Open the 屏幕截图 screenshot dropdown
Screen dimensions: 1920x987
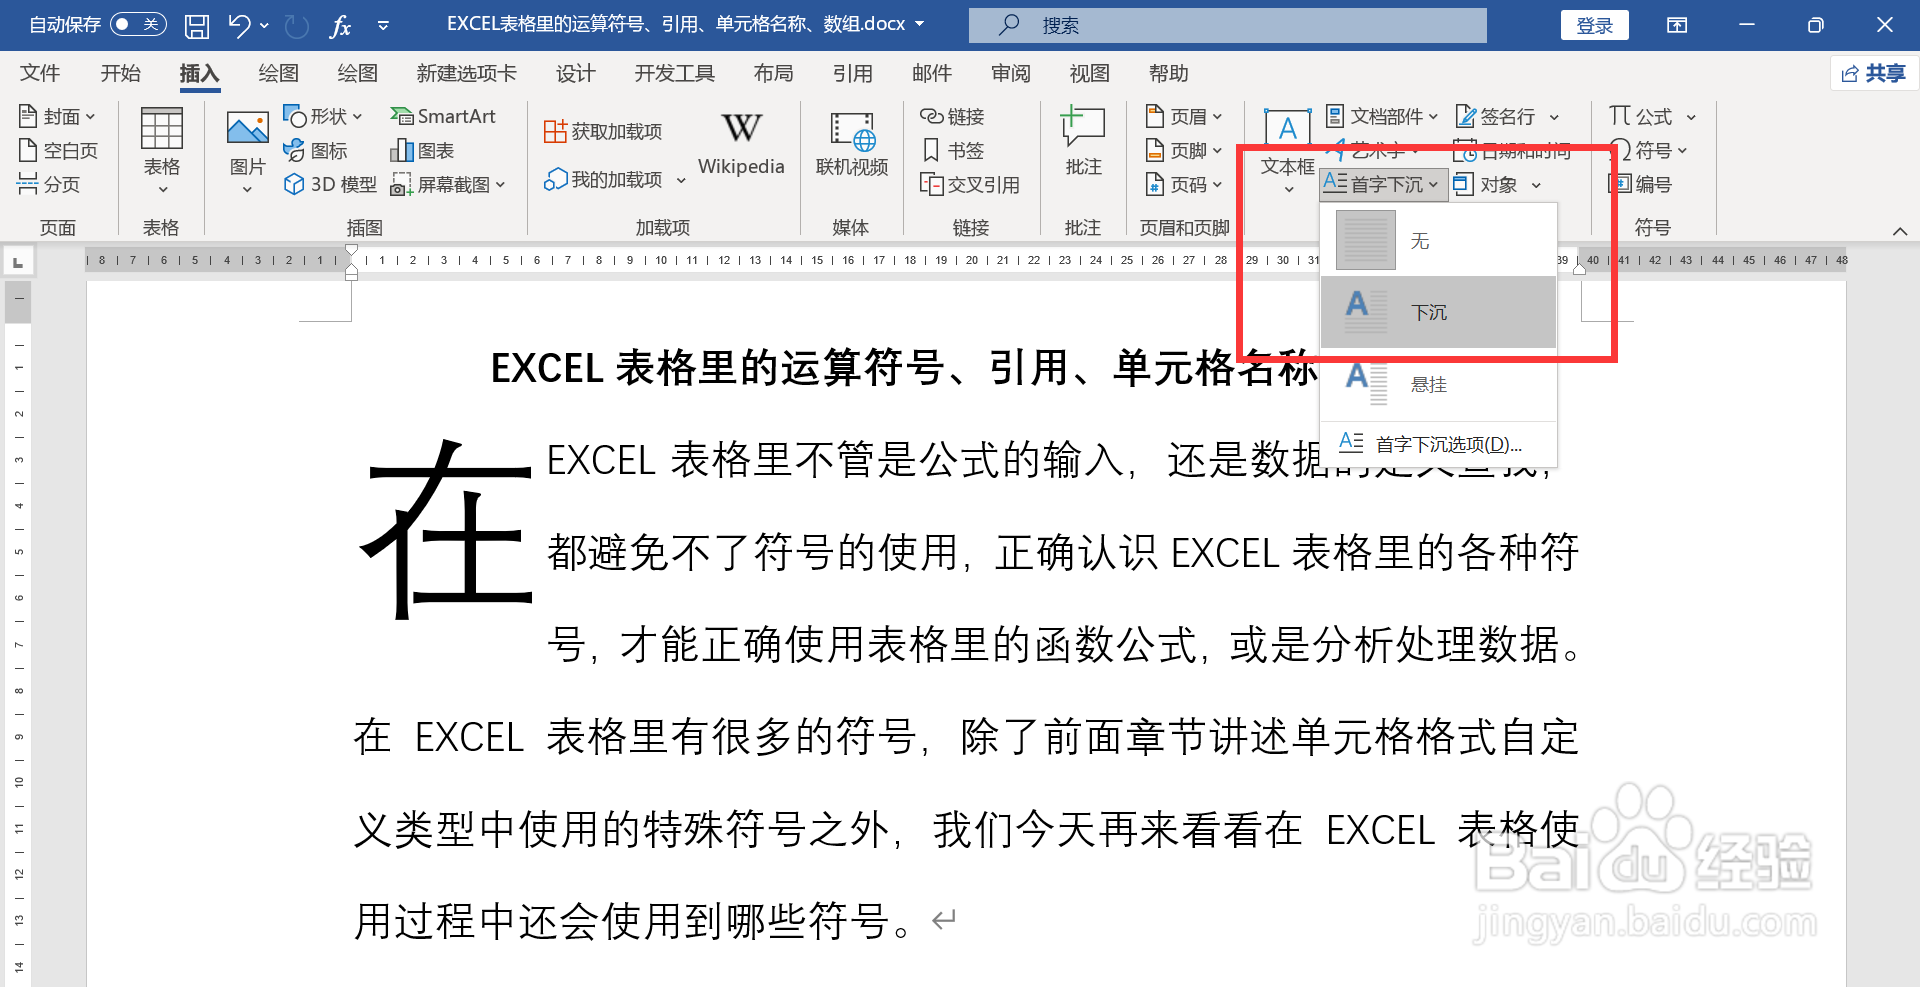pyautogui.click(x=448, y=184)
